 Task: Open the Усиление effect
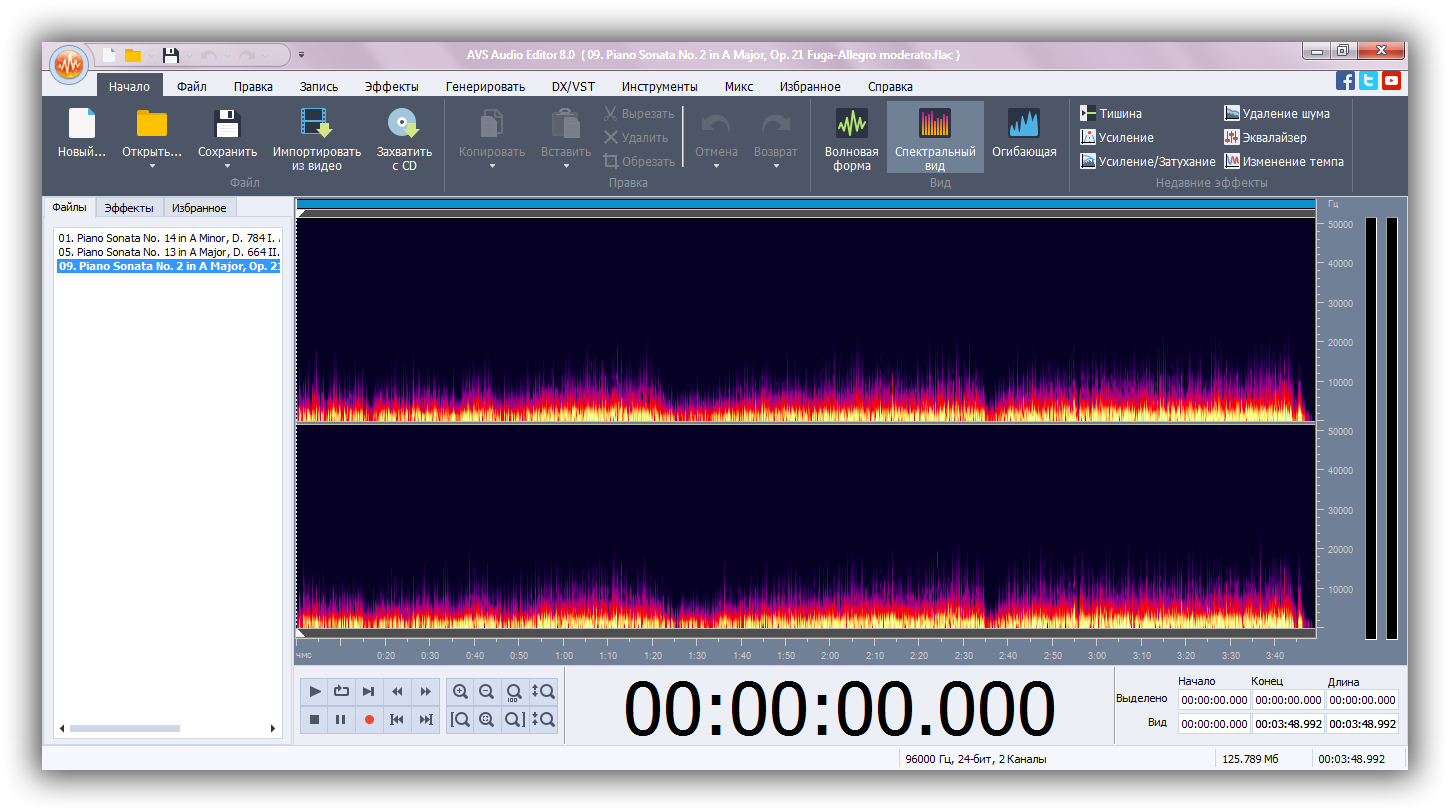click(x=1117, y=138)
